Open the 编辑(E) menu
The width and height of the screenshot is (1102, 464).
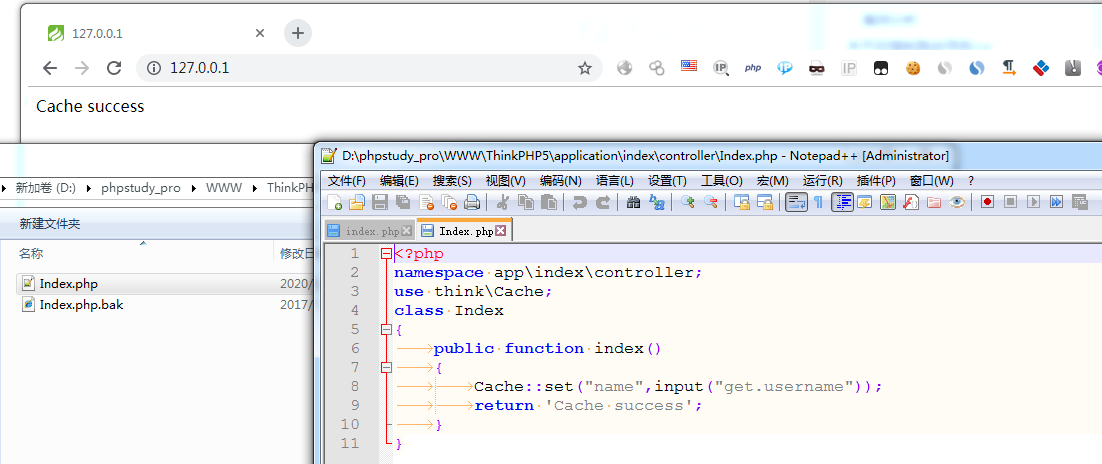[x=399, y=181]
